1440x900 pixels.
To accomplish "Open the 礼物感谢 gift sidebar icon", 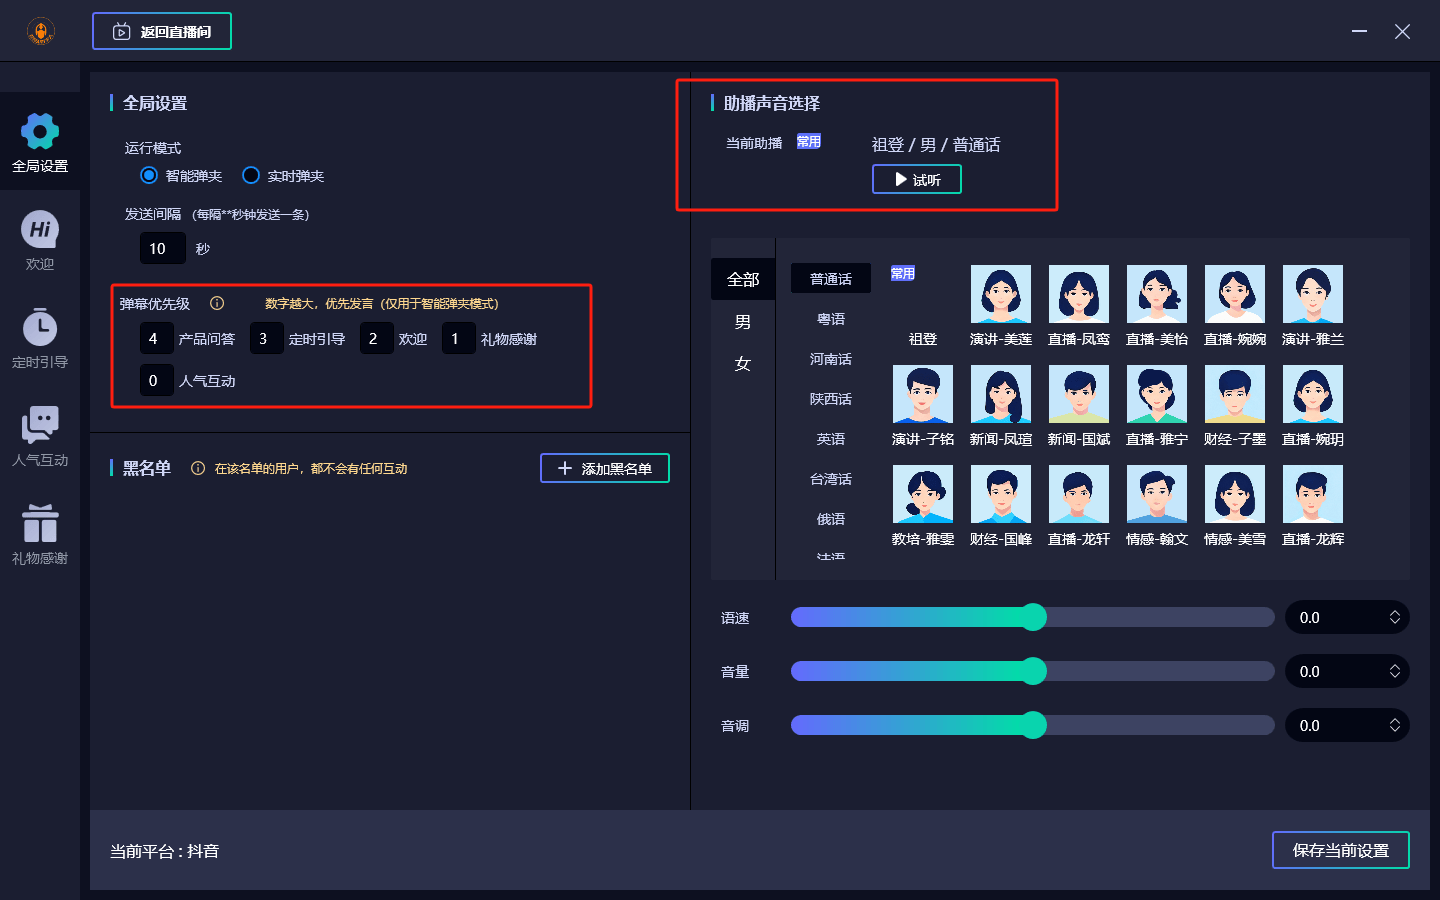I will [40, 524].
